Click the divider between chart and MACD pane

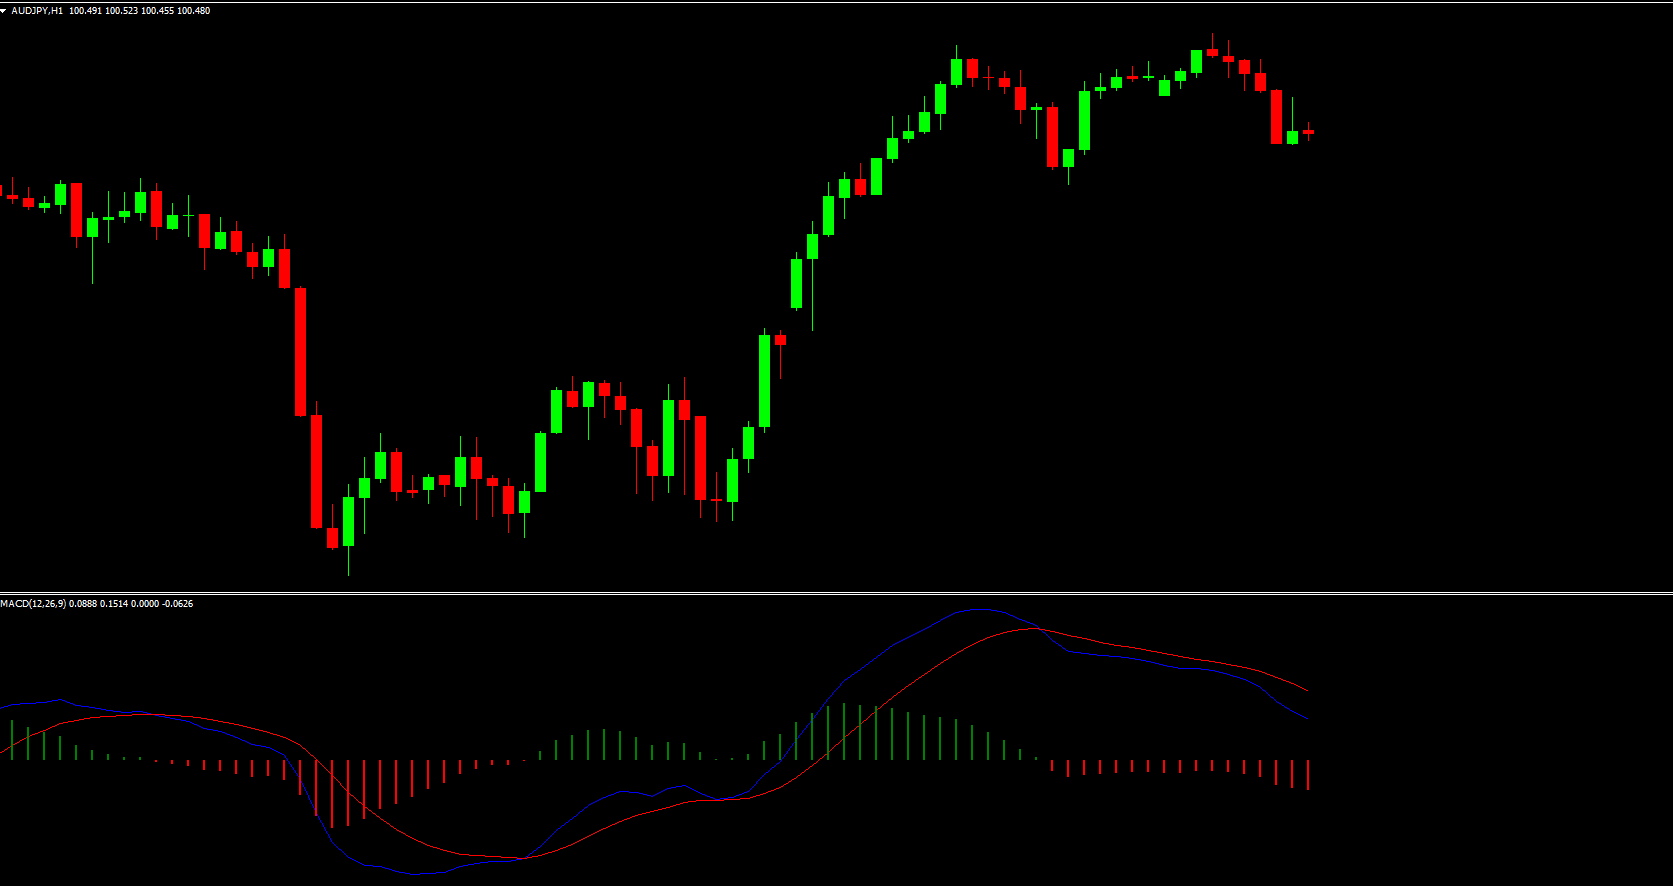[836, 594]
